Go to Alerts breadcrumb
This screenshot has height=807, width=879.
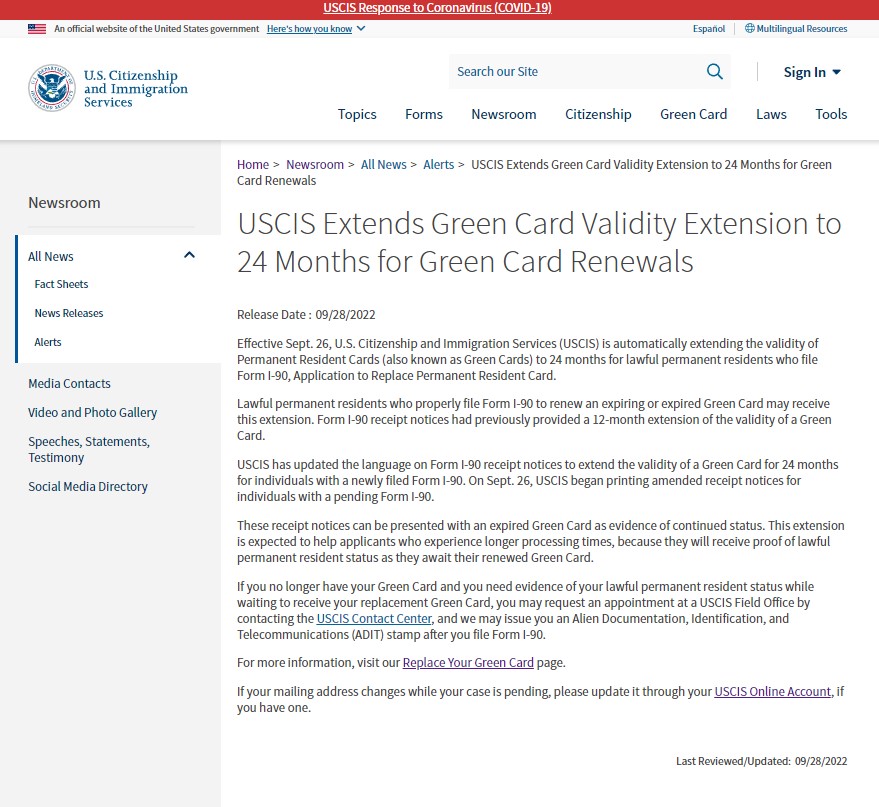click(438, 165)
